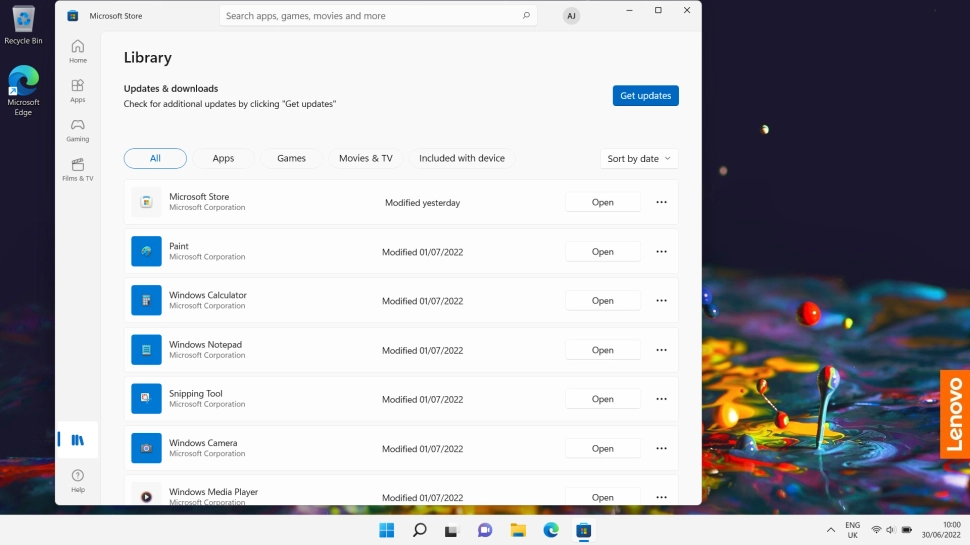Open Microsoft Store via its Open button
This screenshot has width=970, height=545.
(603, 202)
